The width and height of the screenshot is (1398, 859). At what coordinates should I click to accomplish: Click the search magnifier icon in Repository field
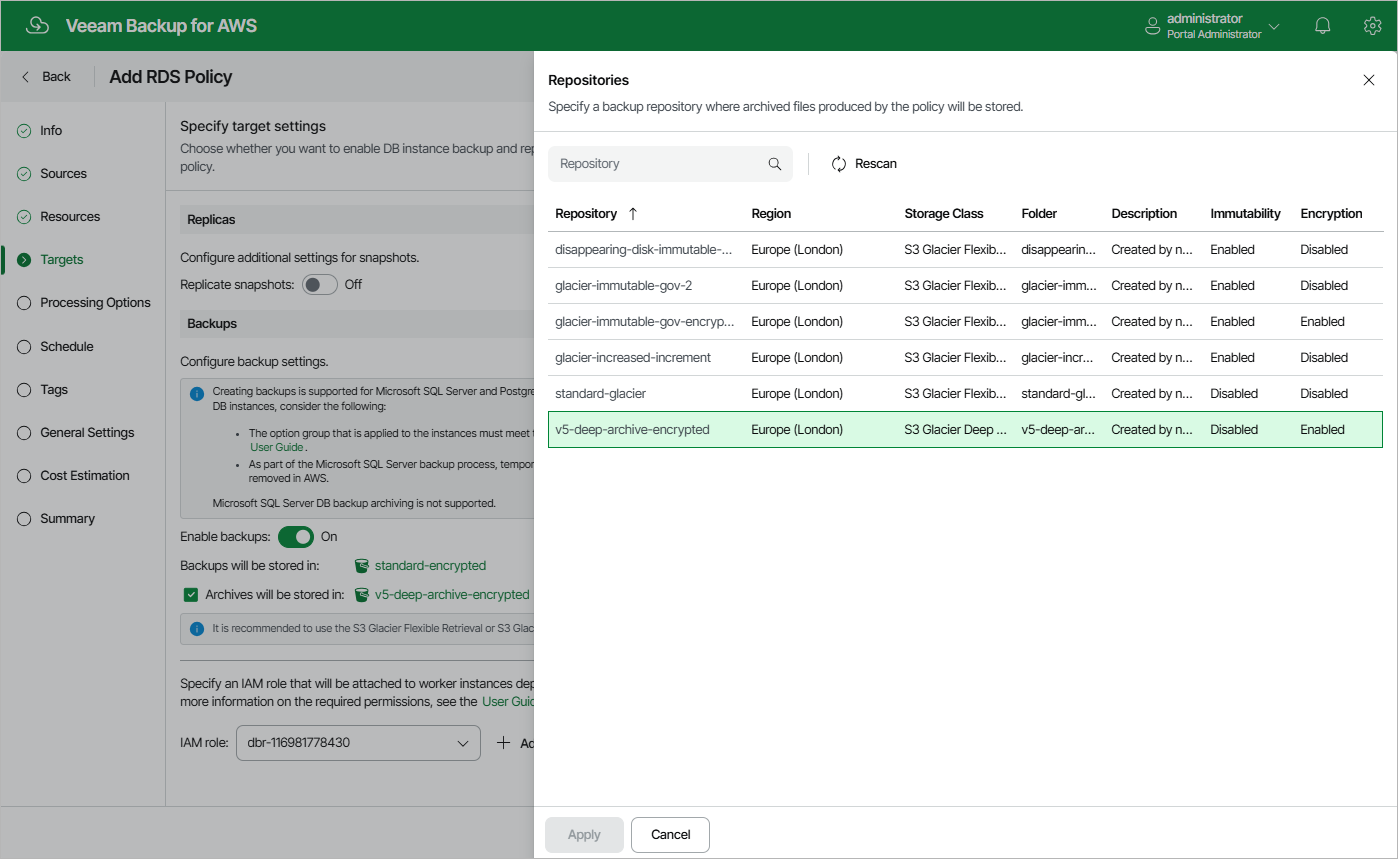[x=774, y=164]
